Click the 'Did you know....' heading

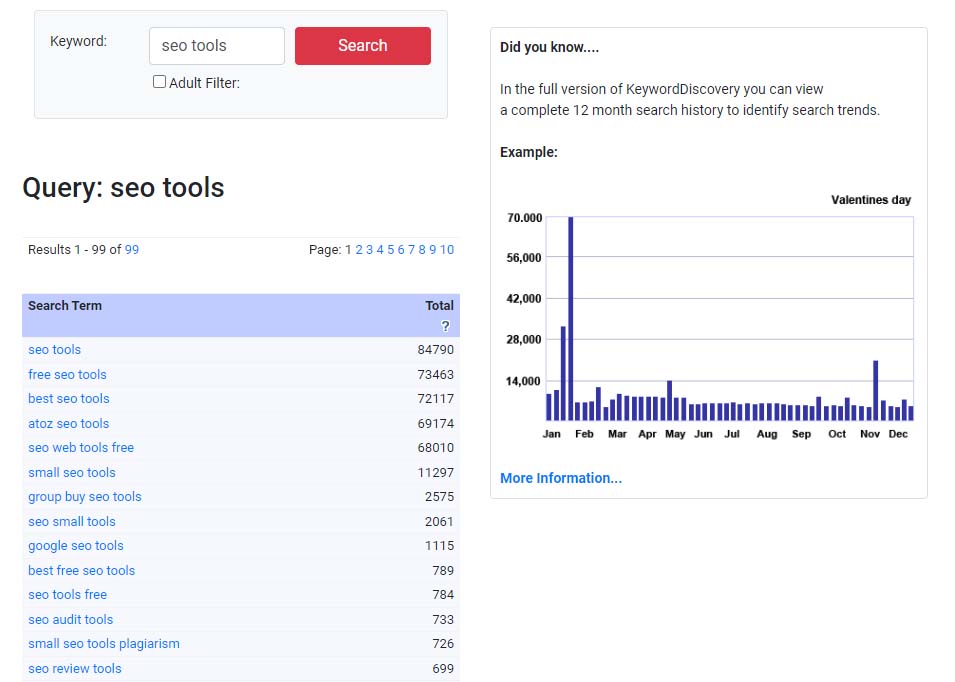549,47
